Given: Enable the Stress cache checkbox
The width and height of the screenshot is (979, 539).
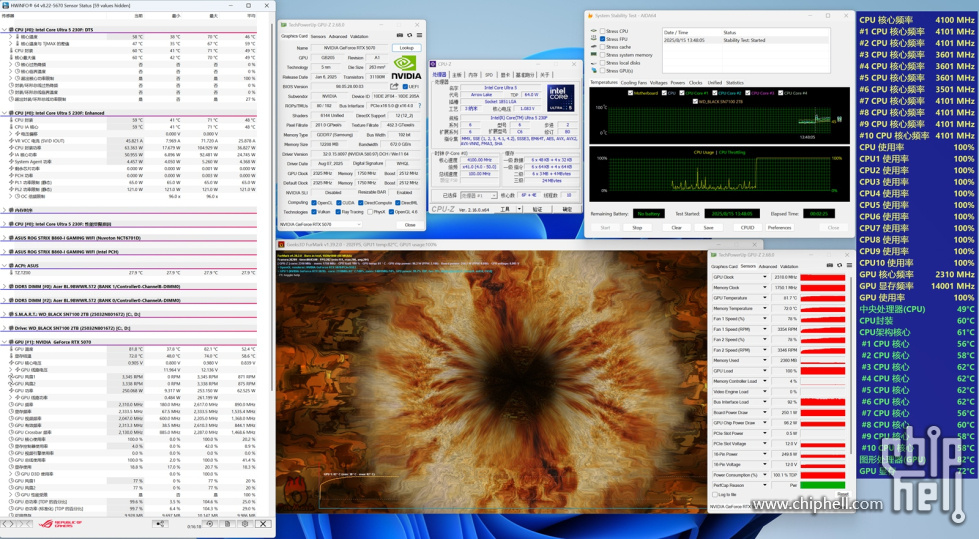Looking at the screenshot, I should pos(603,47).
